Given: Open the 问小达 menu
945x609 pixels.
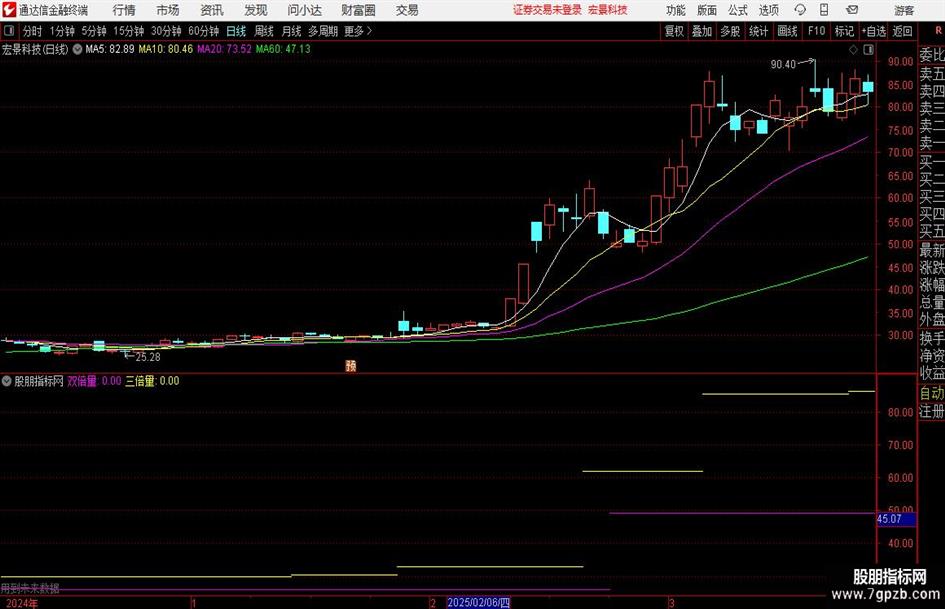Looking at the screenshot, I should (304, 10).
